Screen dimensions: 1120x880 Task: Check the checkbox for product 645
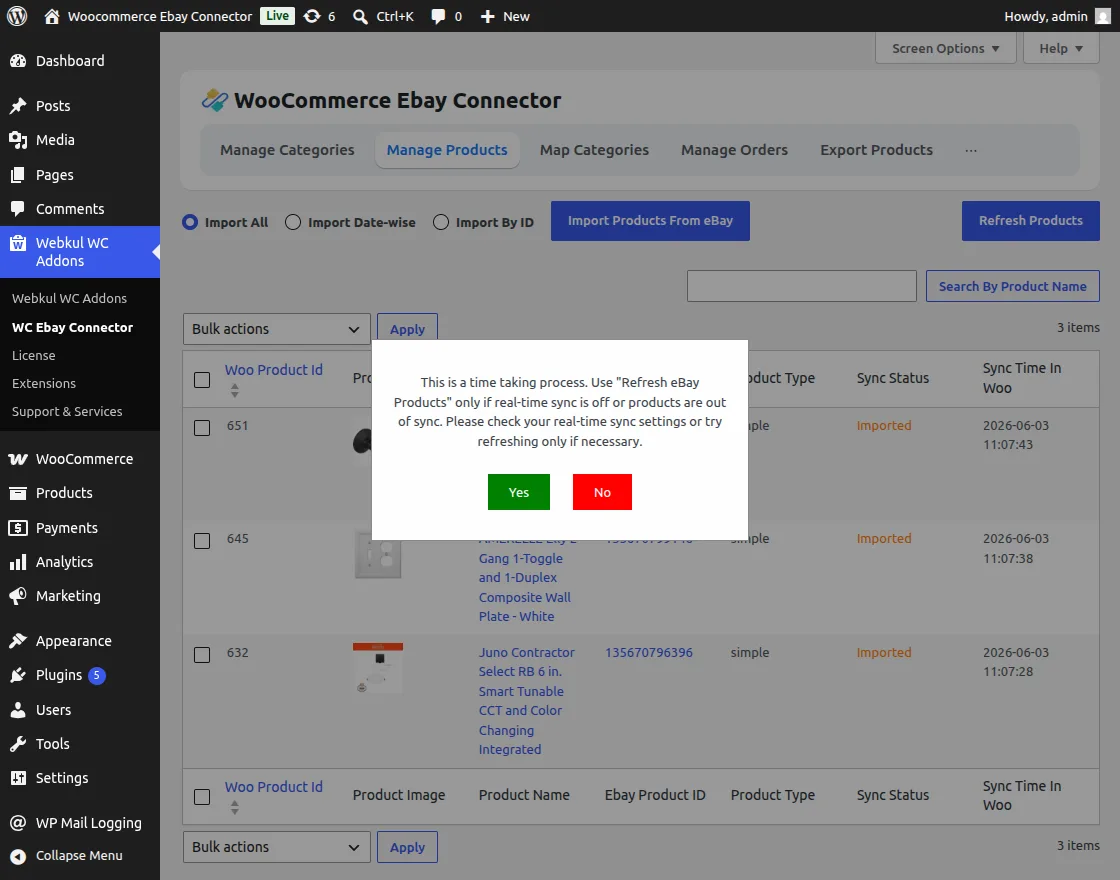[202, 541]
